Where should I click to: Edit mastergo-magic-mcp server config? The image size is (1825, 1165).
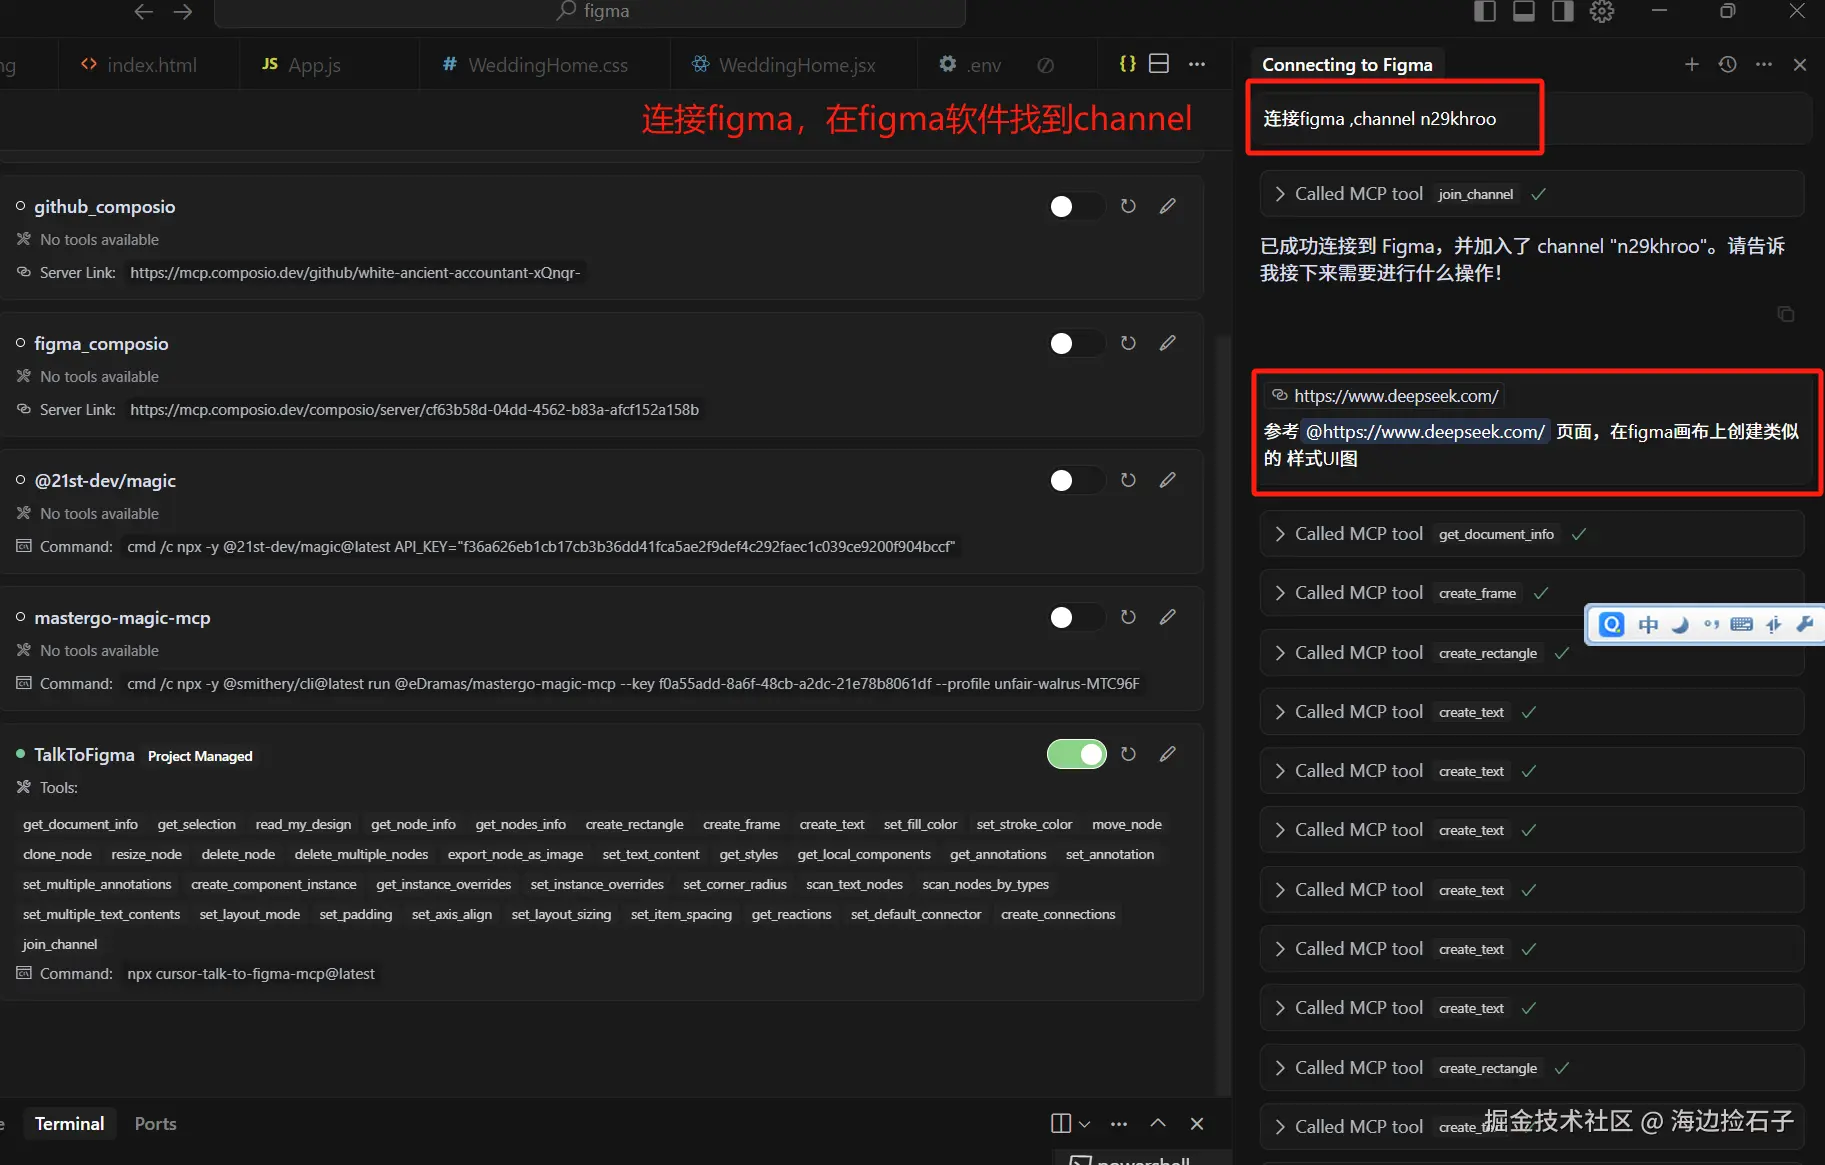click(x=1167, y=617)
